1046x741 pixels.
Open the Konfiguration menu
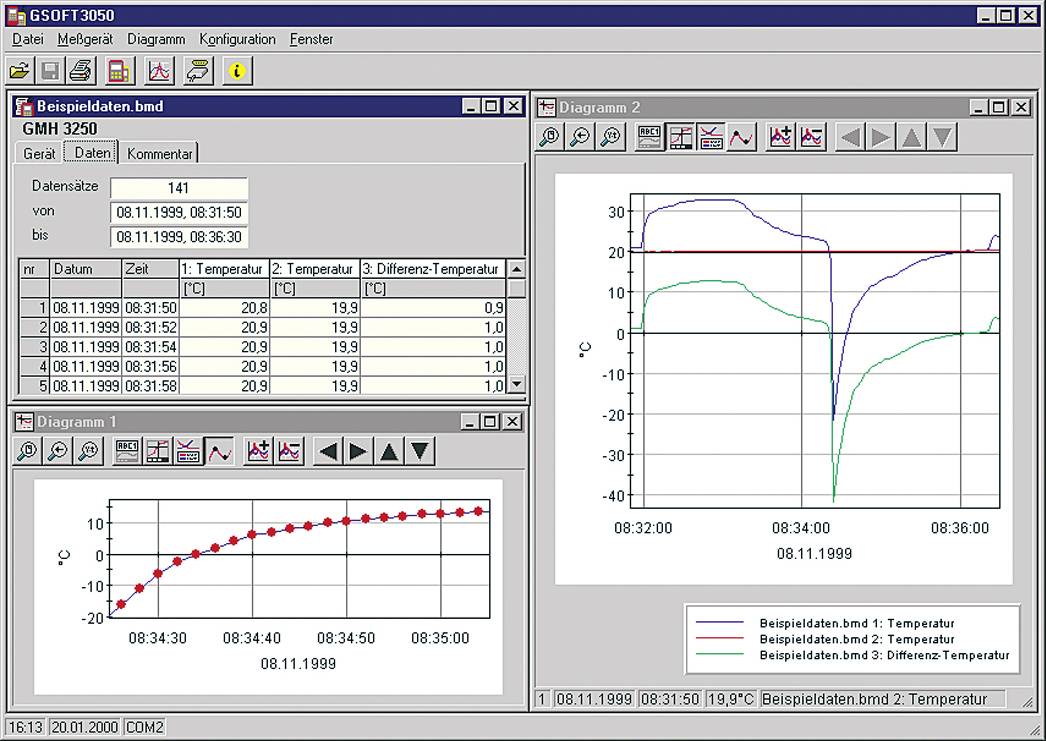(237, 39)
